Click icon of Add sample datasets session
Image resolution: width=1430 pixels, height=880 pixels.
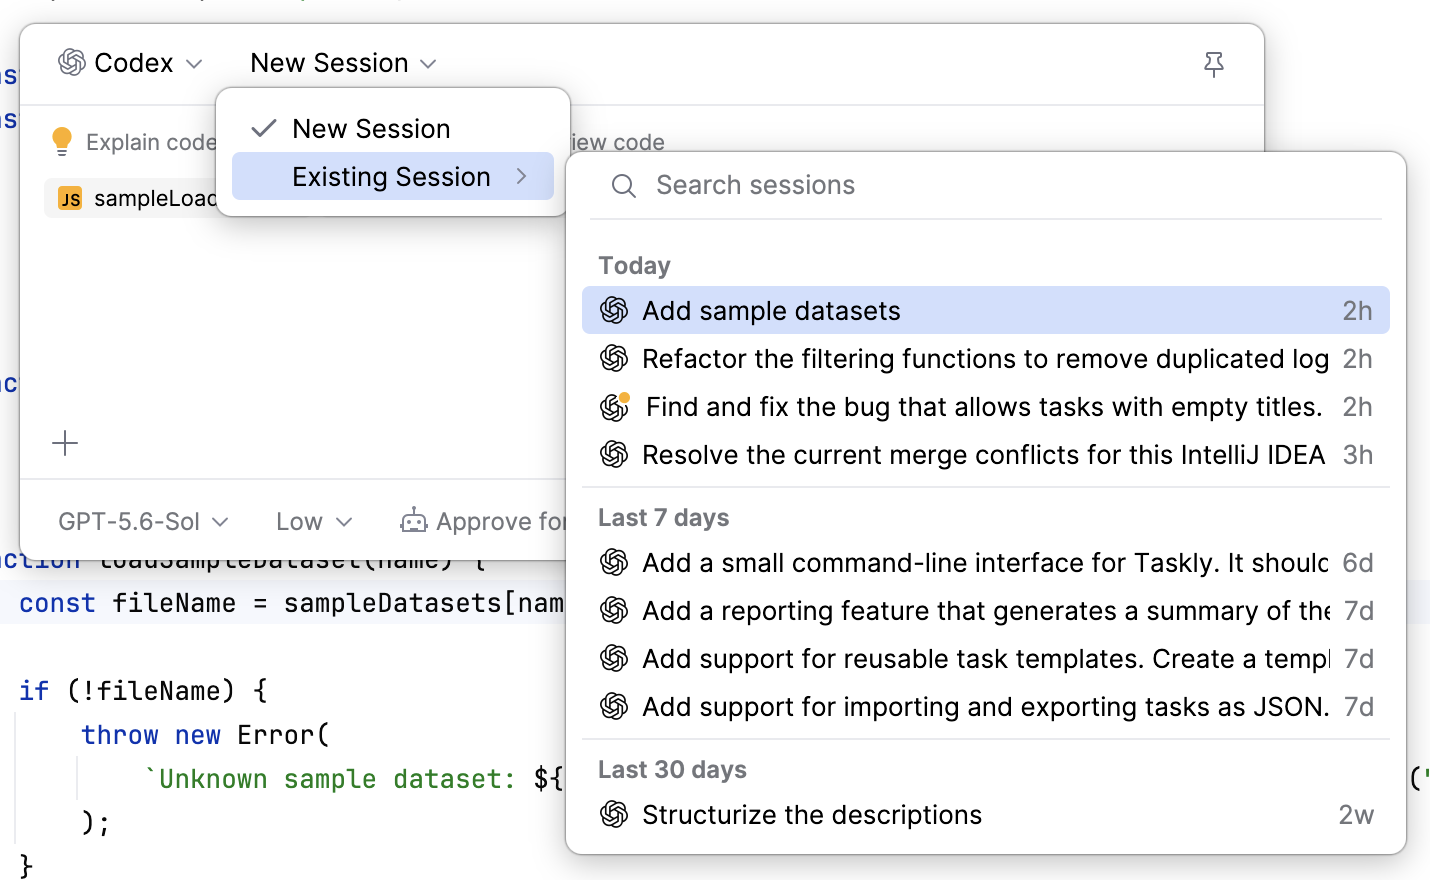pos(614,311)
